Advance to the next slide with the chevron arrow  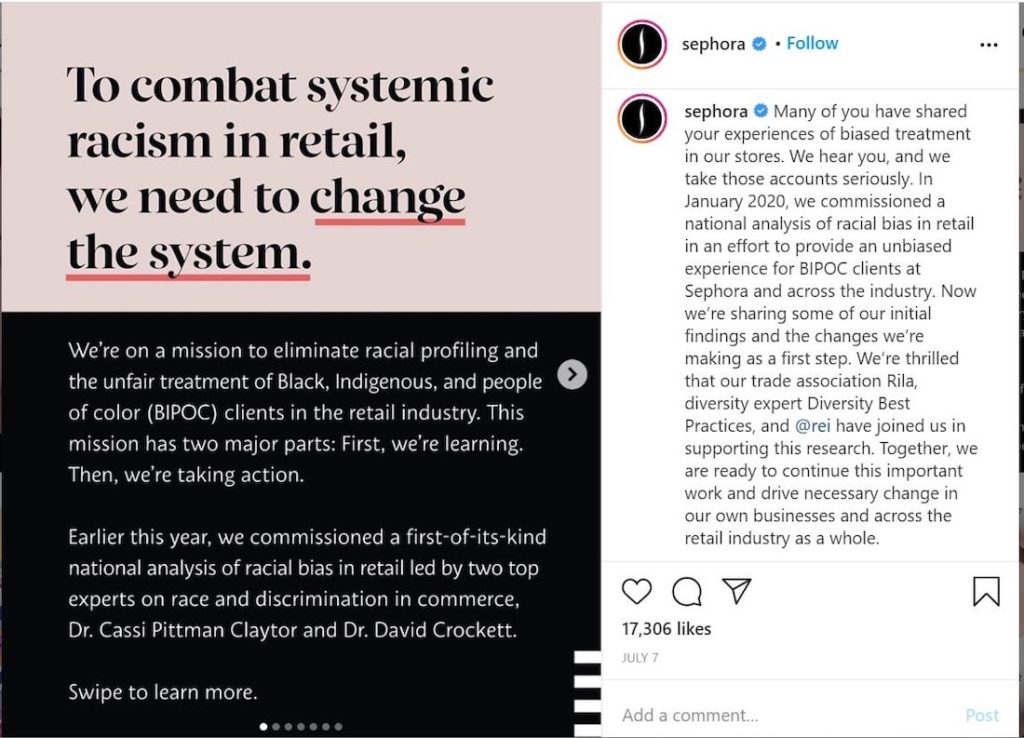[x=571, y=374]
